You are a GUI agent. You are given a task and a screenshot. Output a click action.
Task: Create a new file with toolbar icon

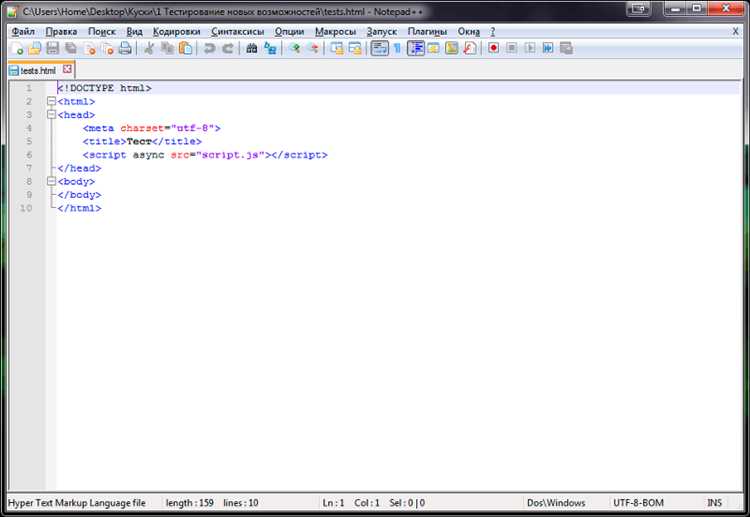coord(17,48)
